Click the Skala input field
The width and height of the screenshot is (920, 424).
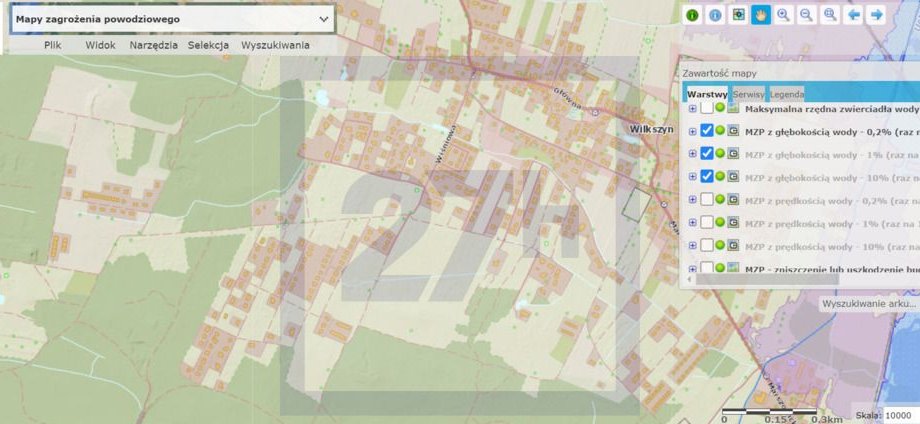click(900, 415)
